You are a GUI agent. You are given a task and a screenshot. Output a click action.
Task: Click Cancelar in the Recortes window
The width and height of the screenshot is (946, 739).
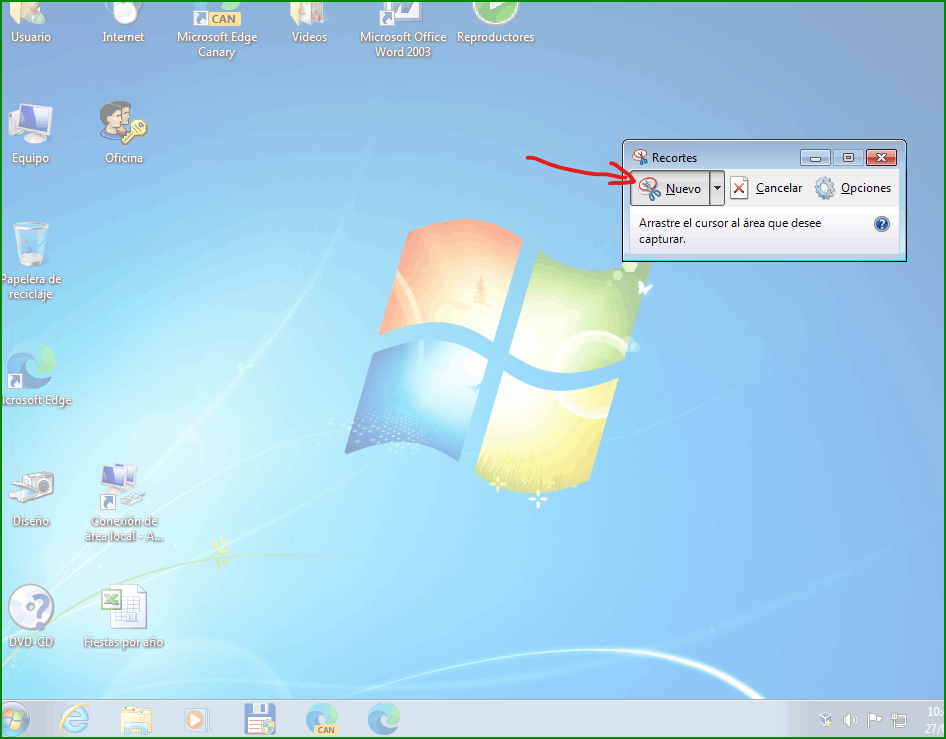click(766, 188)
